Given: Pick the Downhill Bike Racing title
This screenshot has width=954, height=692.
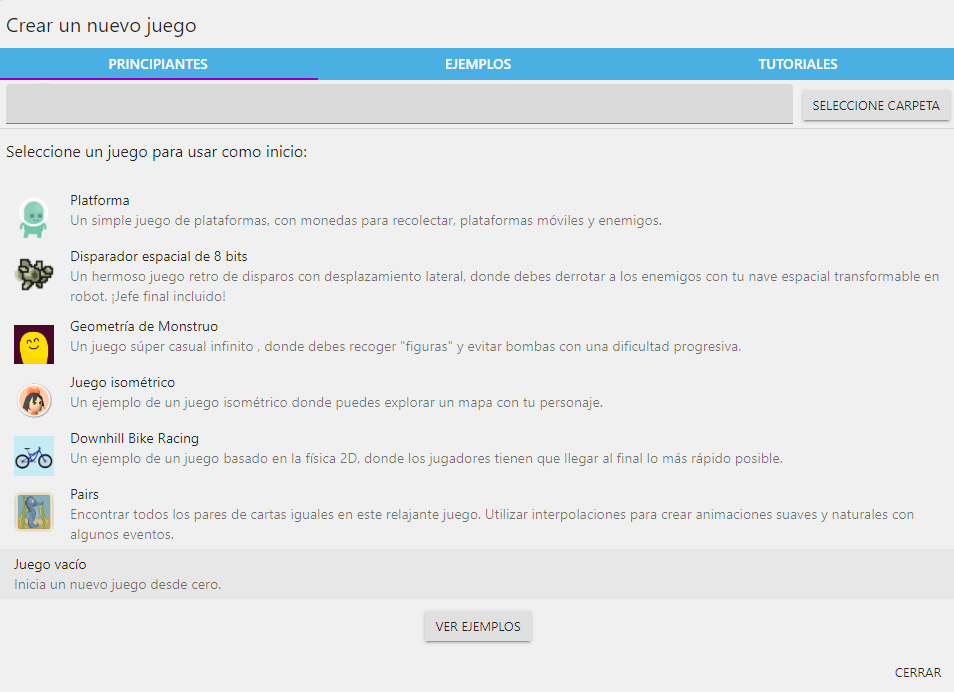Looking at the screenshot, I should click(134, 438).
